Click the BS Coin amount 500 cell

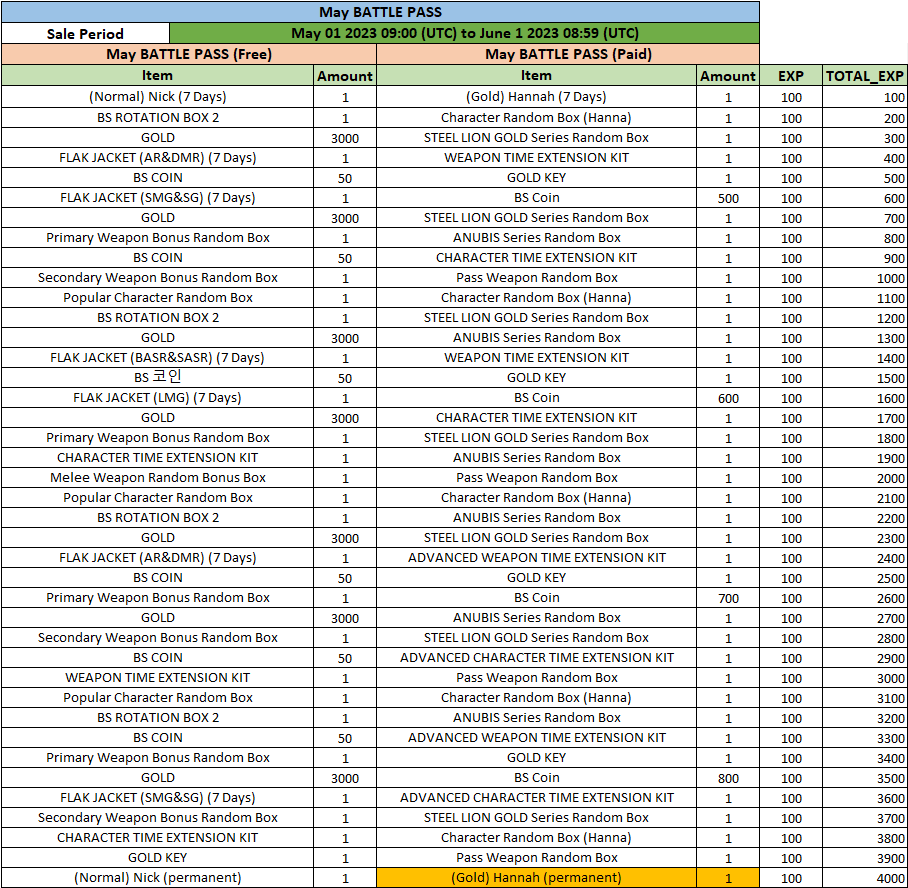click(x=727, y=198)
